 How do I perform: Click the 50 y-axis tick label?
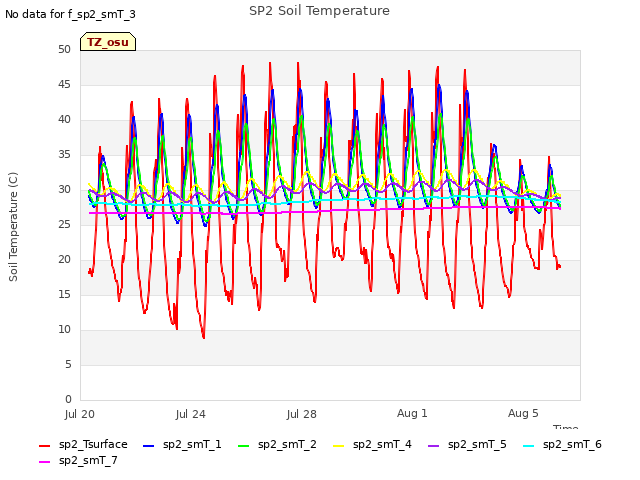click(x=64, y=49)
